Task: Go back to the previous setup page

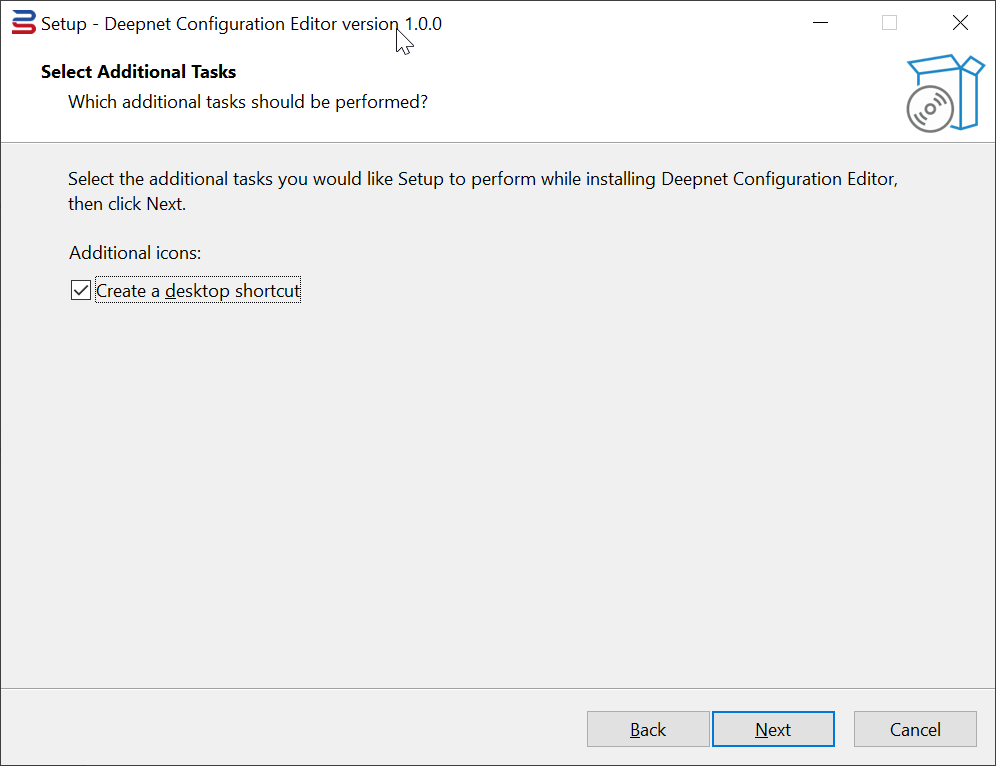Action: (x=648, y=730)
